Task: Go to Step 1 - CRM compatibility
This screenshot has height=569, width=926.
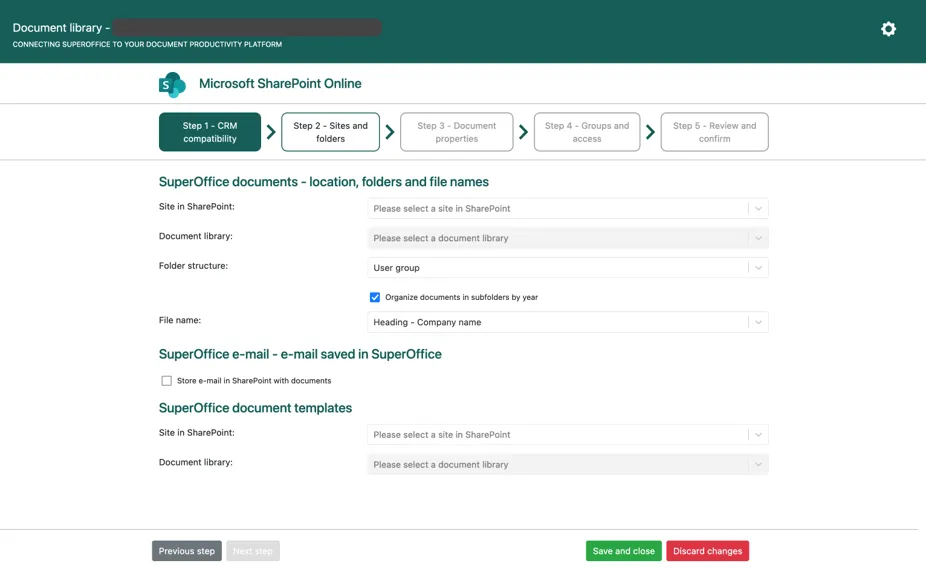Action: (x=210, y=132)
